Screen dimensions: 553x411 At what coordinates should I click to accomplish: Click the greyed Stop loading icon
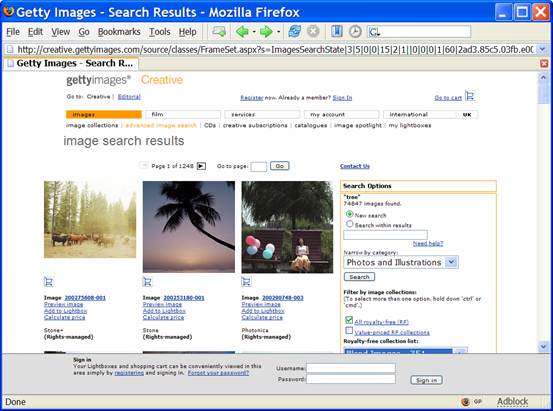tap(313, 32)
